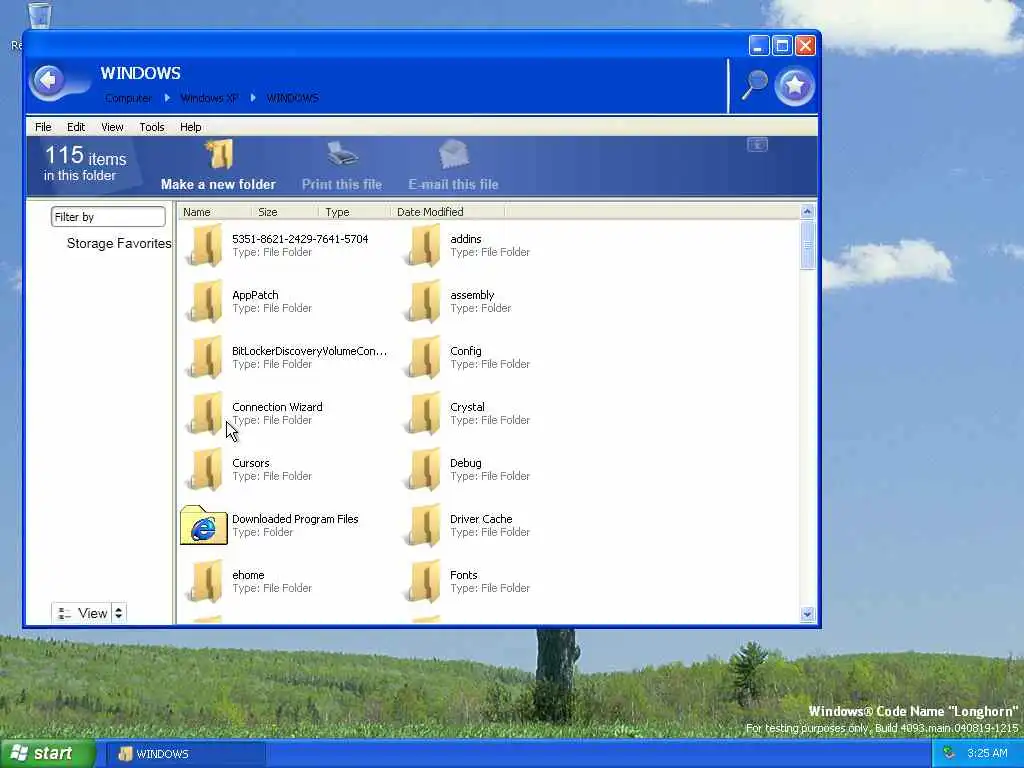Screen dimensions: 1024x768
Task: Click the scrollbar up arrow
Action: click(x=807, y=212)
